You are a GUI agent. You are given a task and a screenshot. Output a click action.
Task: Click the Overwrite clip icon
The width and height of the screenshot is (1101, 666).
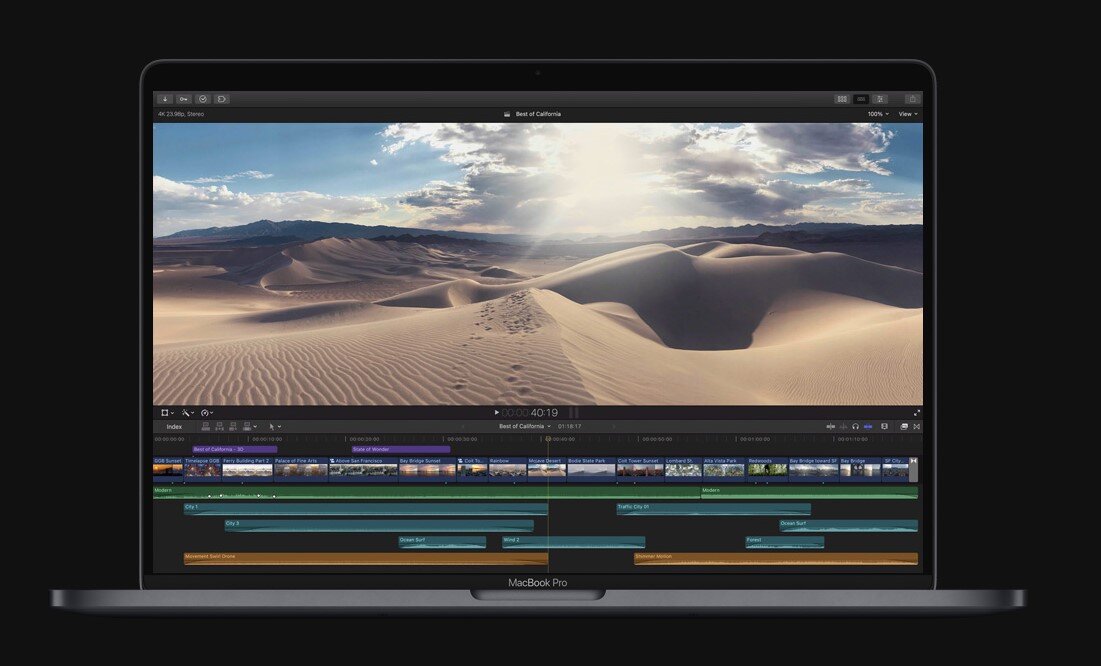point(246,426)
